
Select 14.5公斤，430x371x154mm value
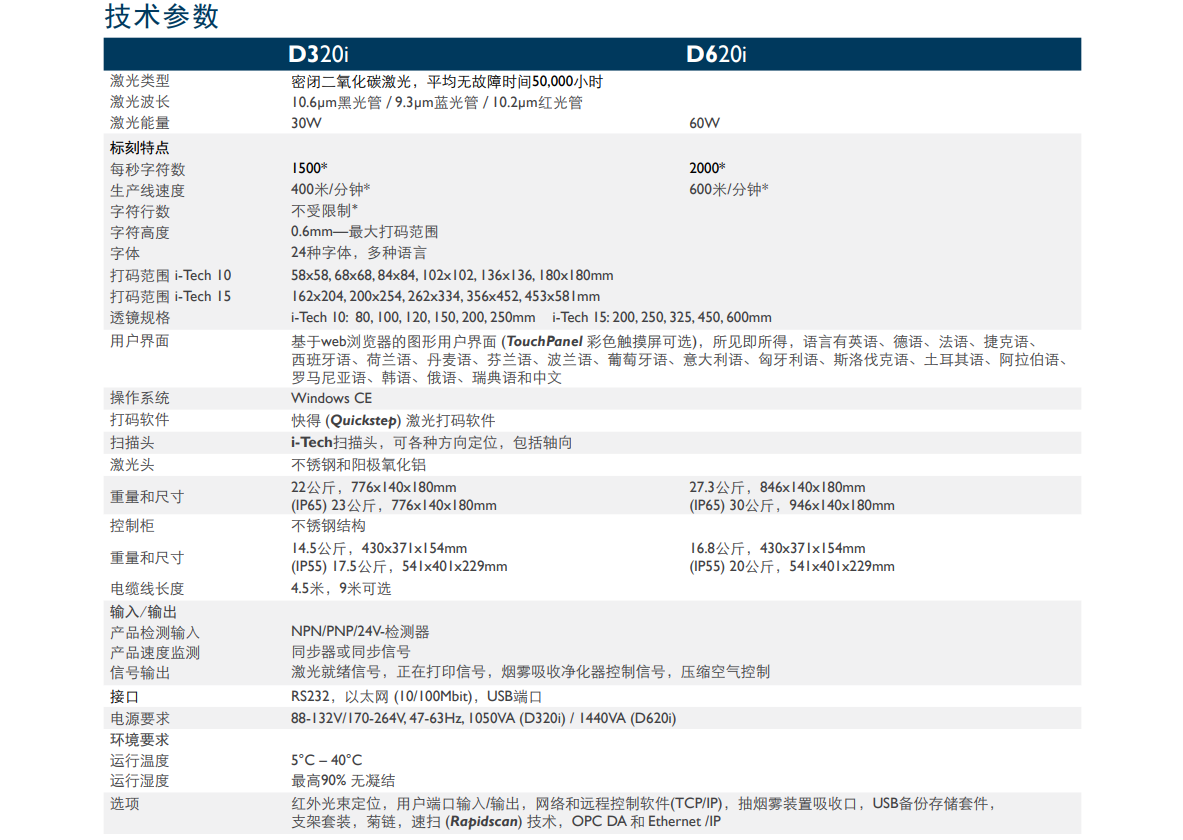[x=379, y=549]
